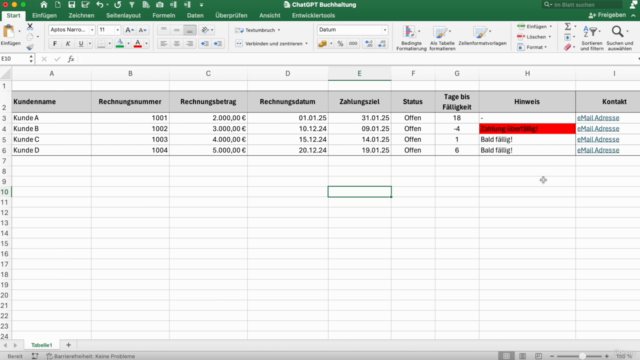Image resolution: width=640 pixels, height=360 pixels.
Task: Expand the borders dropdown arrow
Action: (109, 44)
